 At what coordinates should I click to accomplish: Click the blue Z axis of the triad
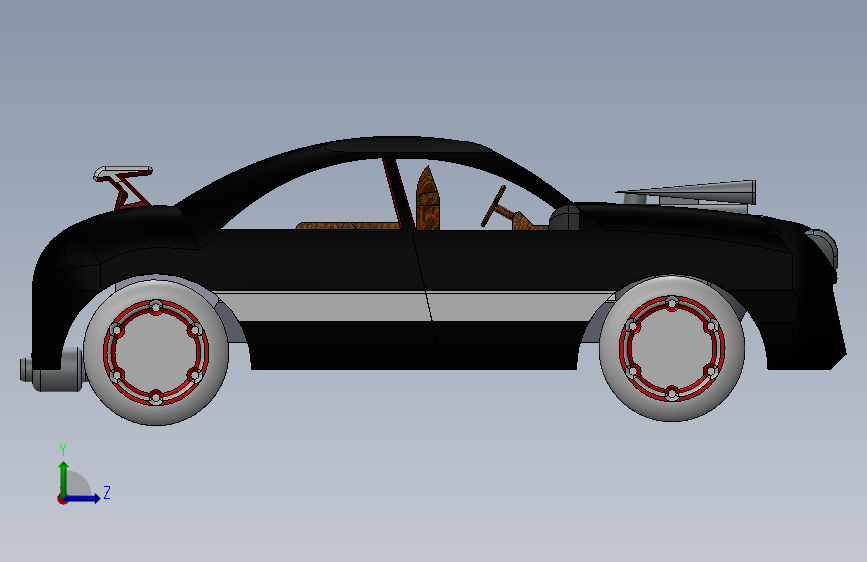coord(83,498)
